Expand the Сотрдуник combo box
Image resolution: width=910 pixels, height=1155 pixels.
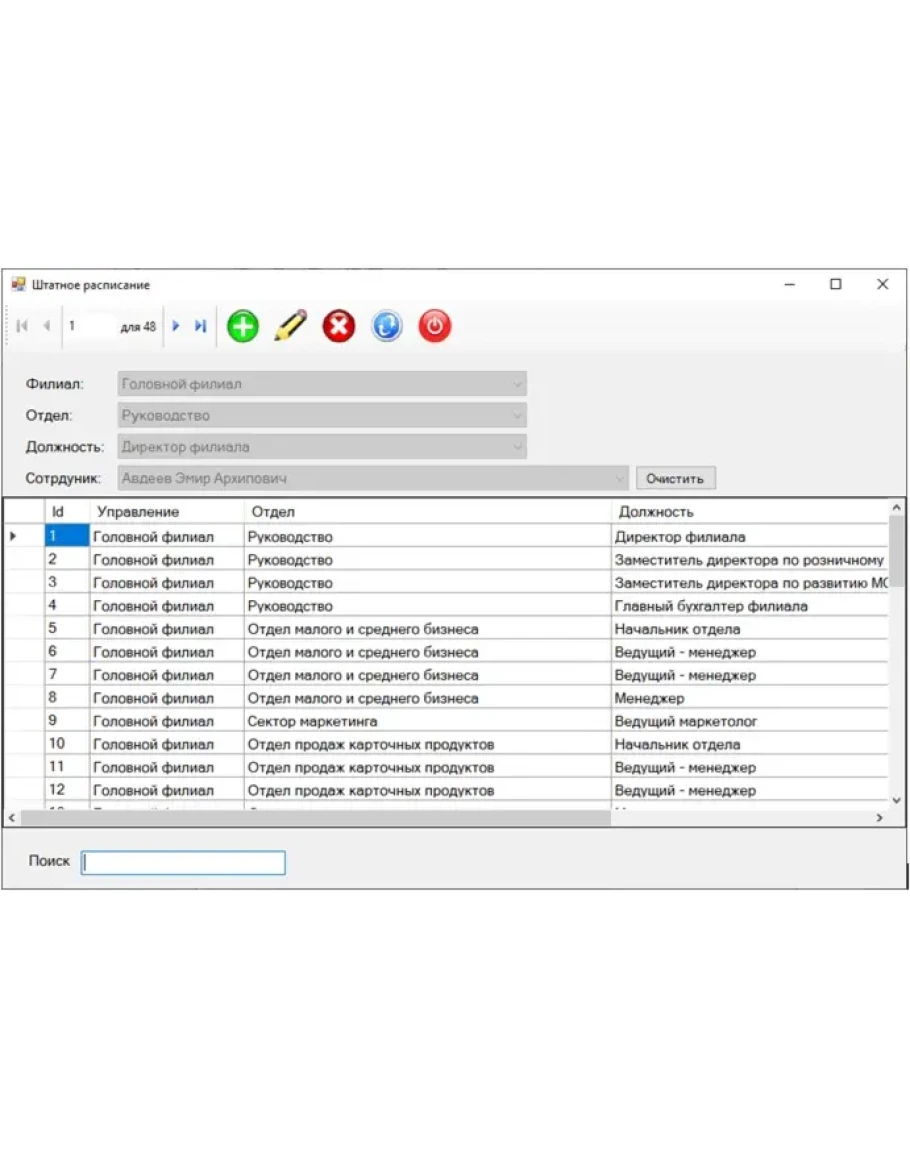(619, 479)
